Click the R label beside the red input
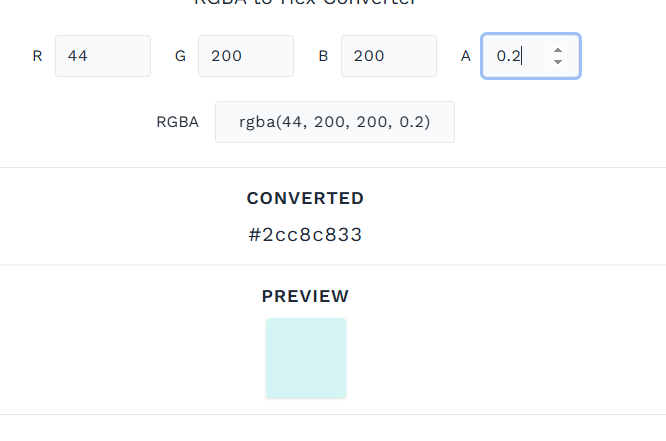 pos(37,56)
